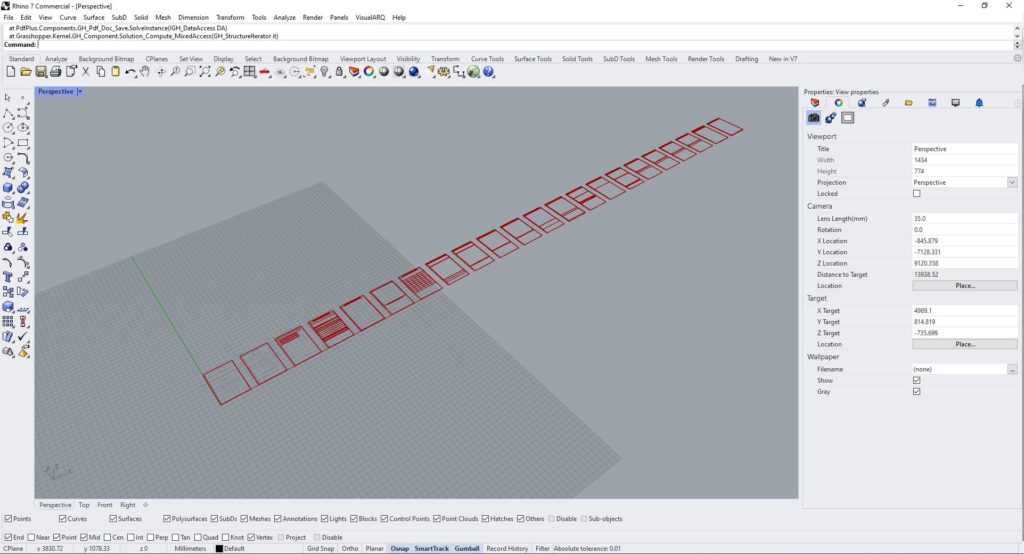Screen dimensions: 1024x554
Task: Open the Grasshopper icon in the toolbar
Action: pos(473,72)
